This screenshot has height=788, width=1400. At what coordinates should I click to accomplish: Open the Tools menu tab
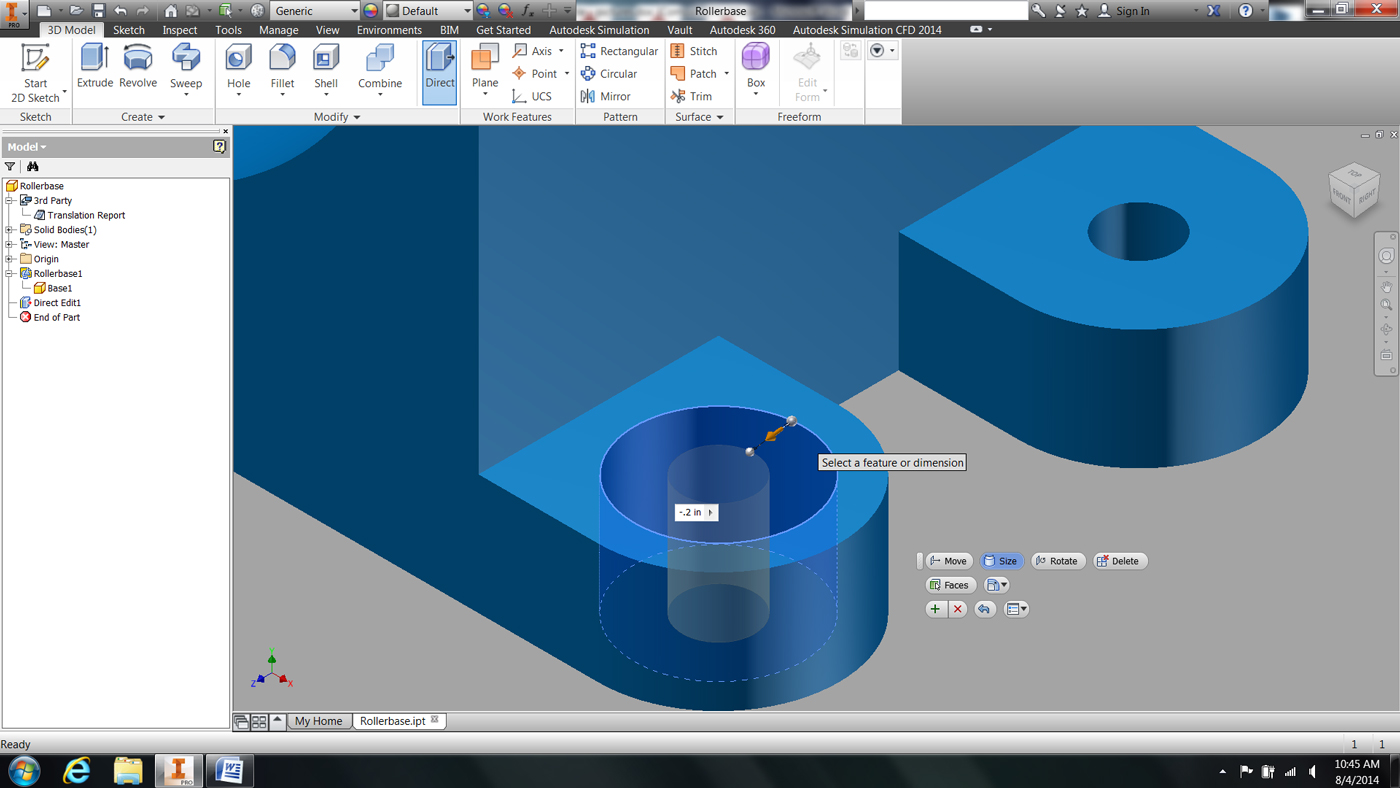pos(228,30)
